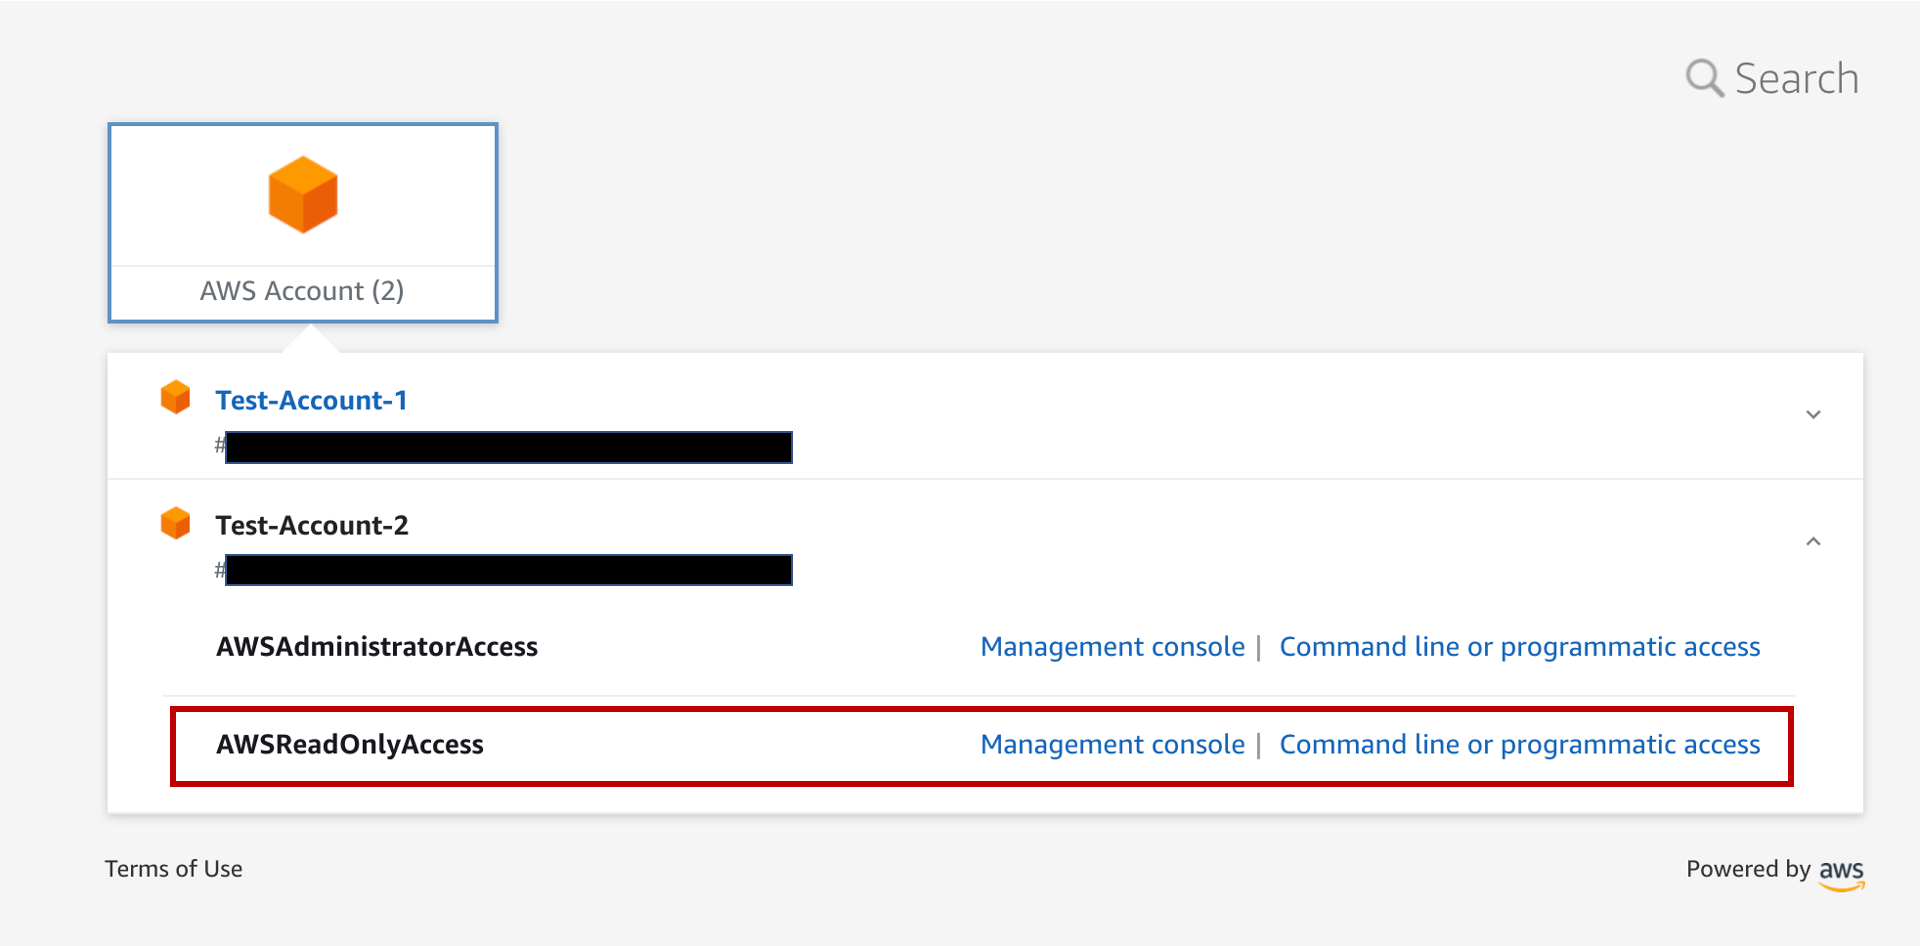Select the AWS Account (2) tile
Viewport: 1920px width, 946px height.
coord(302,222)
